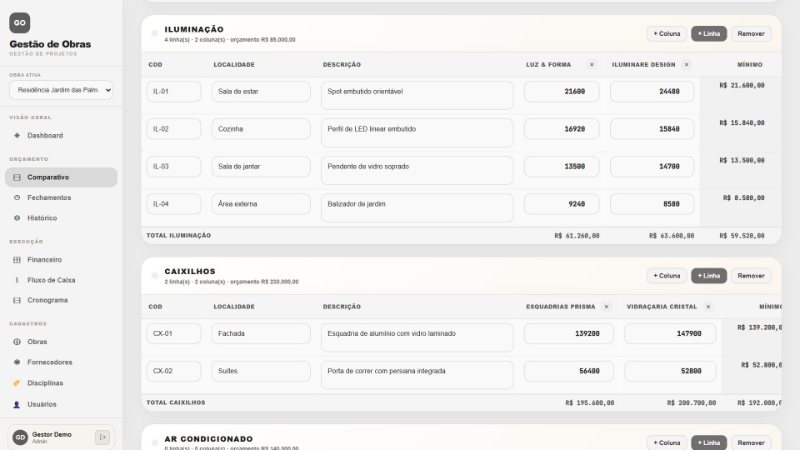Open the Financeiro section
Image resolution: width=800 pixels, height=450 pixels.
tap(61, 260)
